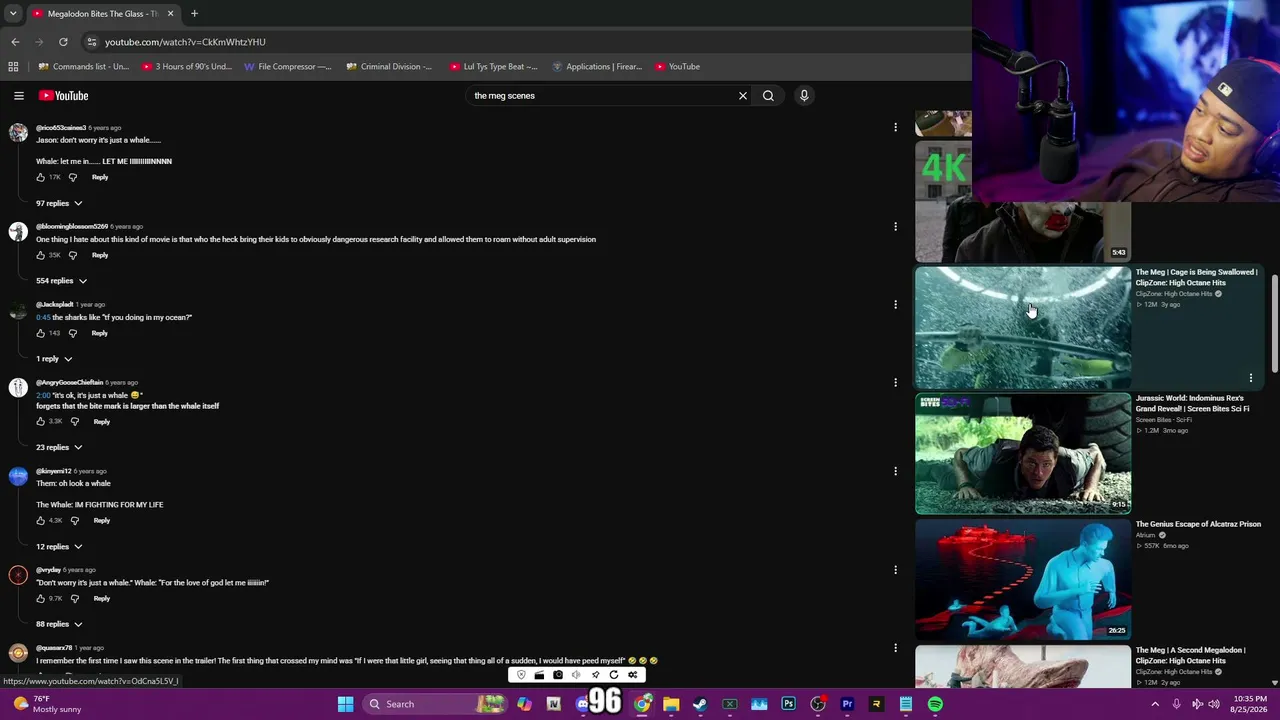
Task: Dislike the "For the love of god" comment
Action: (74, 598)
